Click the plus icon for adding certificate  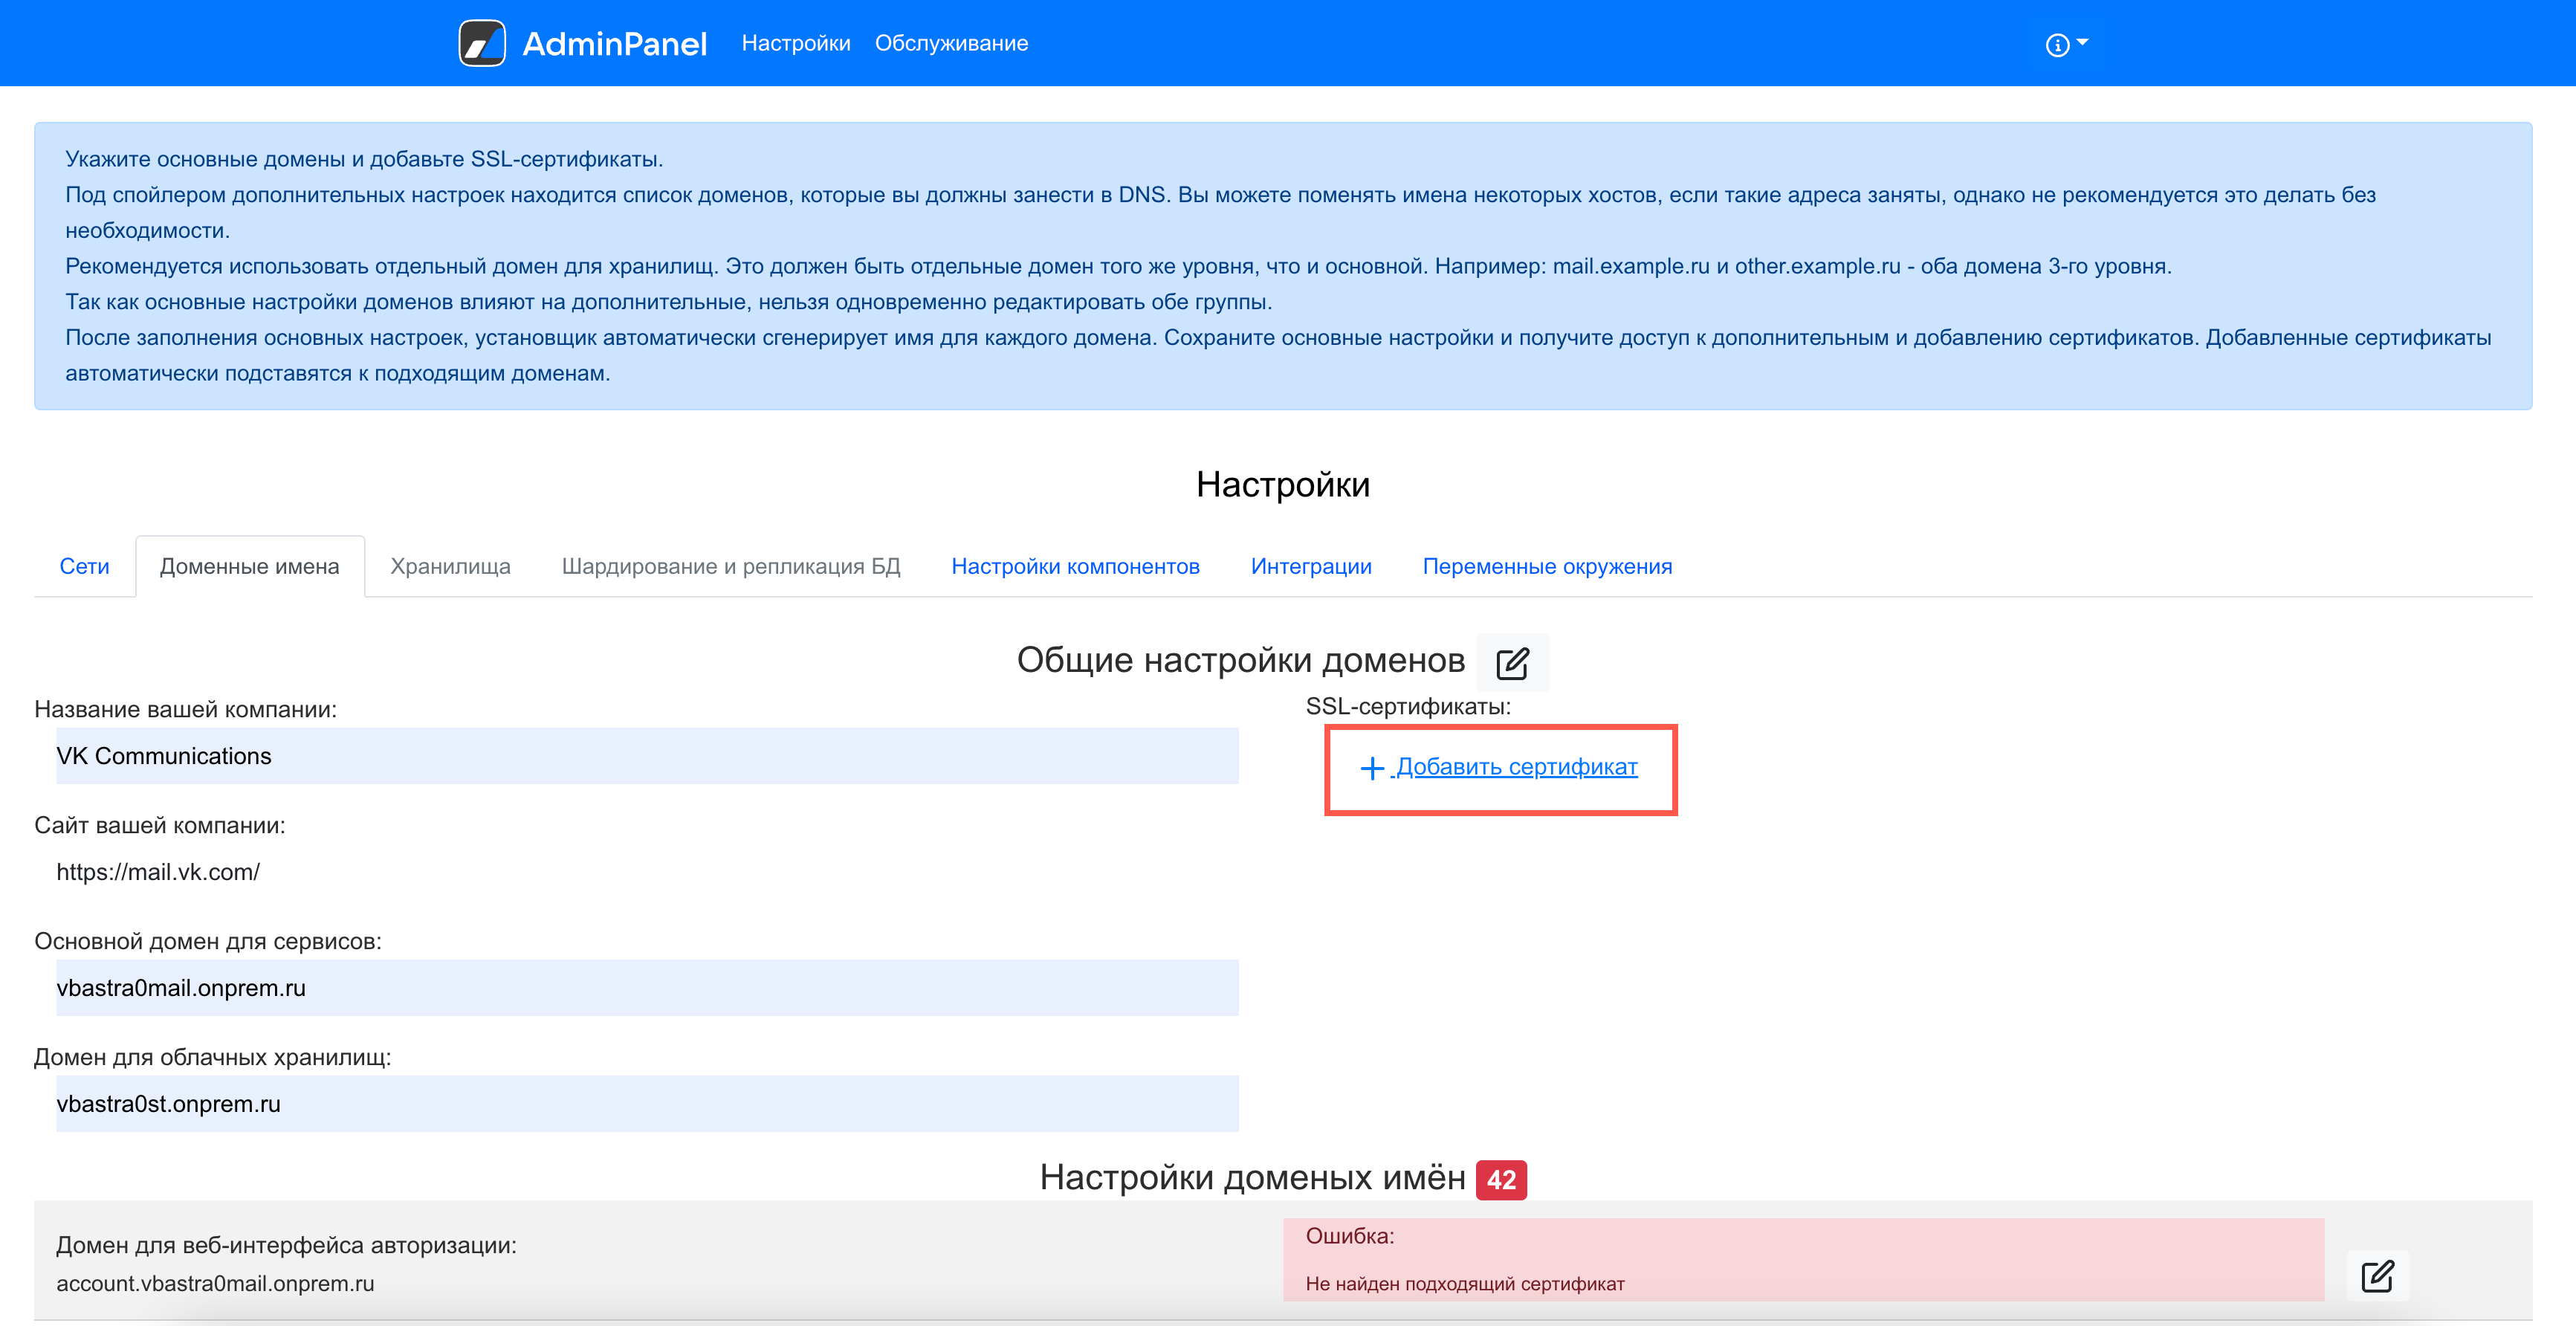[1372, 768]
